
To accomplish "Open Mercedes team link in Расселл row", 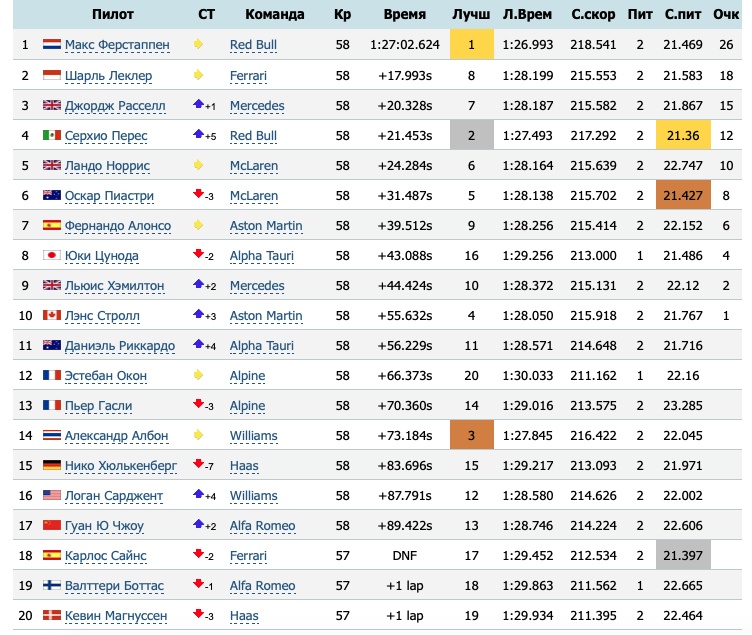I will 257,106.
